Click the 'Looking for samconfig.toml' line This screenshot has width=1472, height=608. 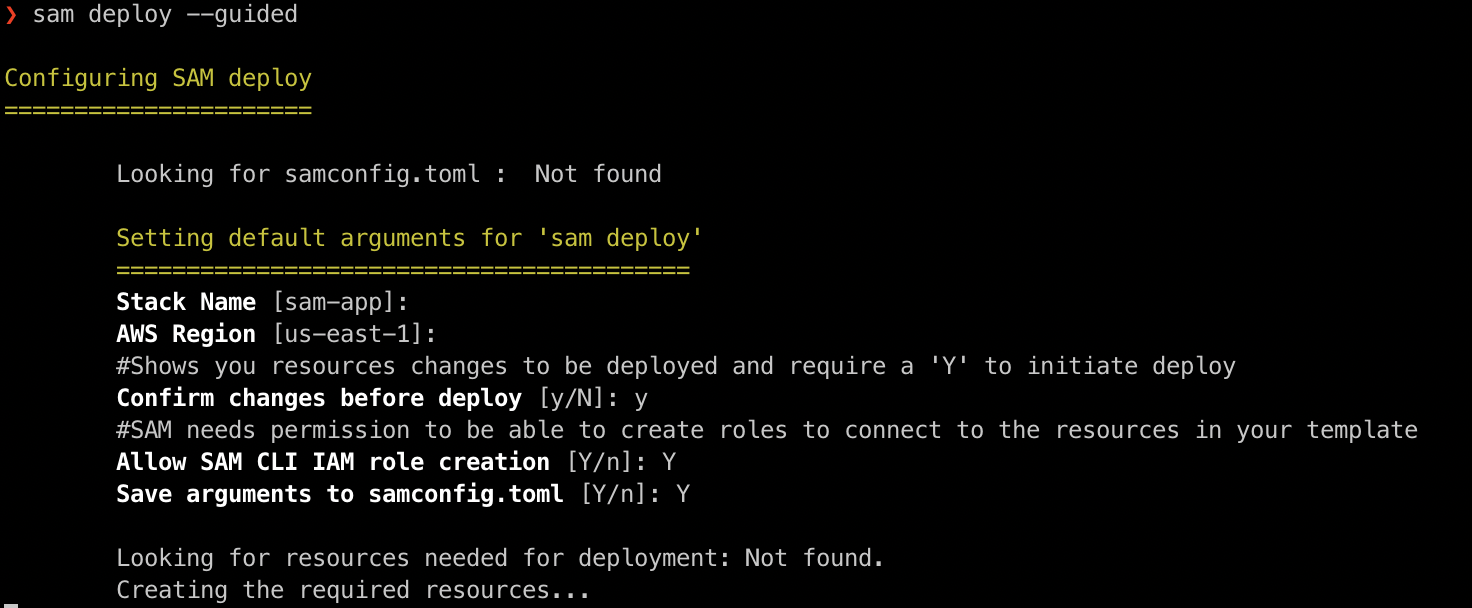pos(388,174)
